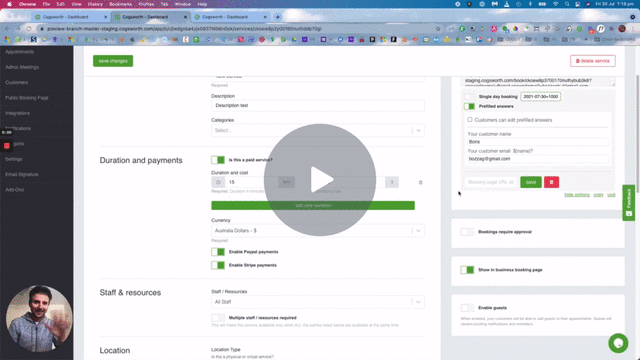The width and height of the screenshot is (640, 360).
Task: Click the visit link
Action: [x=611, y=195]
